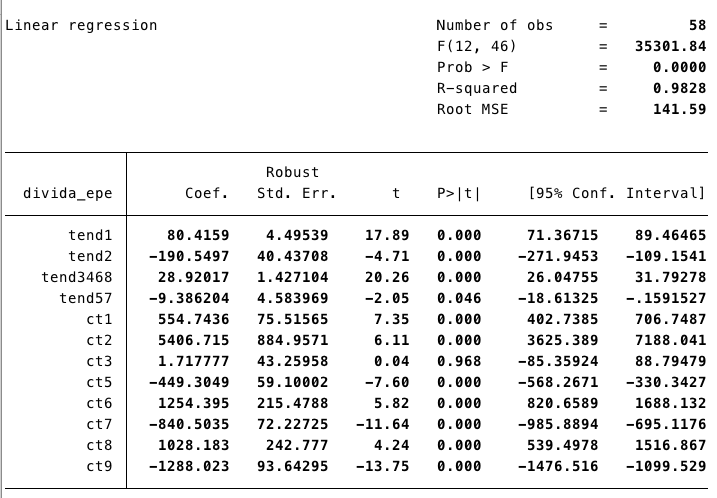This screenshot has width=717, height=498.
Task: Click the Coef. column header
Action: tap(207, 193)
